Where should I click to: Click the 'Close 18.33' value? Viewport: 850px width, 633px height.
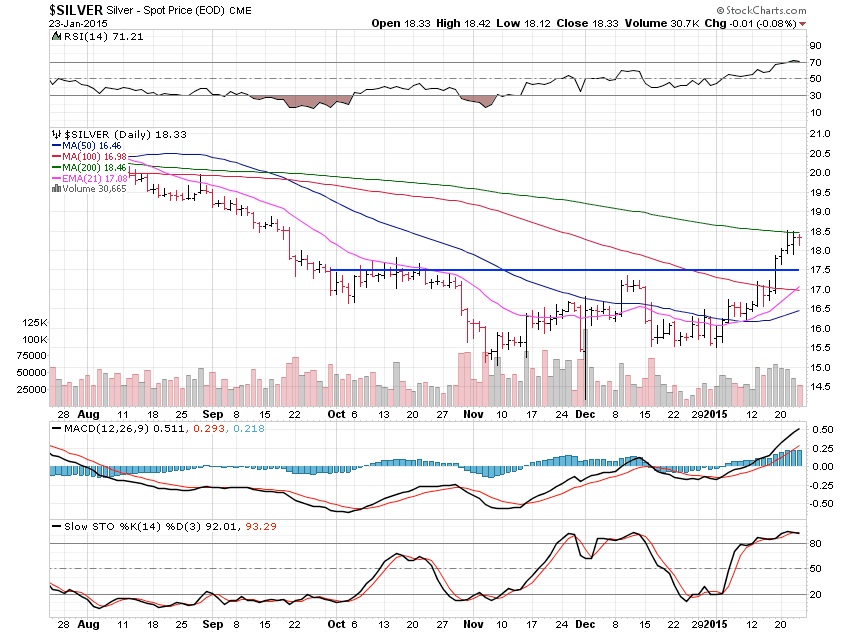[587, 23]
